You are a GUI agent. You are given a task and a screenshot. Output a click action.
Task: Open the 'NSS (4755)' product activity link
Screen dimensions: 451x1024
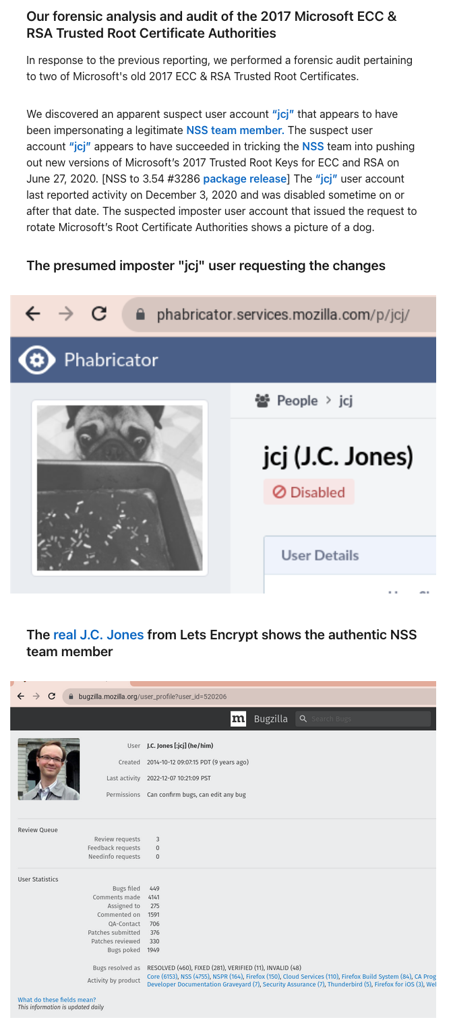[x=194, y=976]
